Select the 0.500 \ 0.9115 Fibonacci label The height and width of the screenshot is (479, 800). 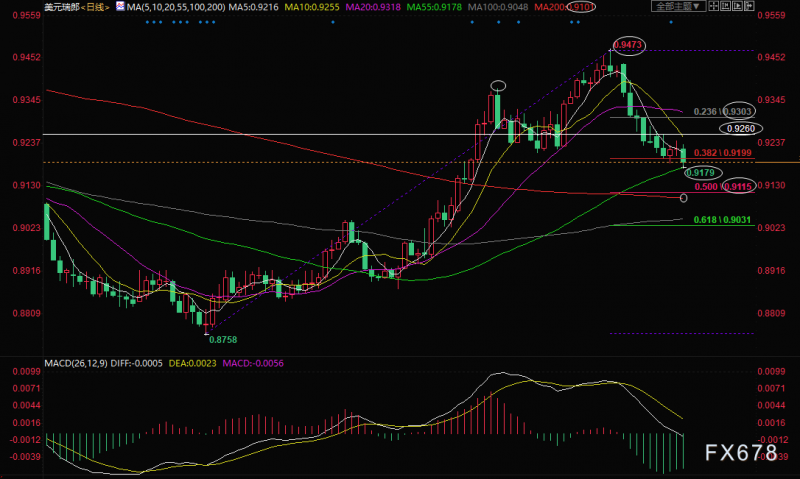click(x=722, y=187)
